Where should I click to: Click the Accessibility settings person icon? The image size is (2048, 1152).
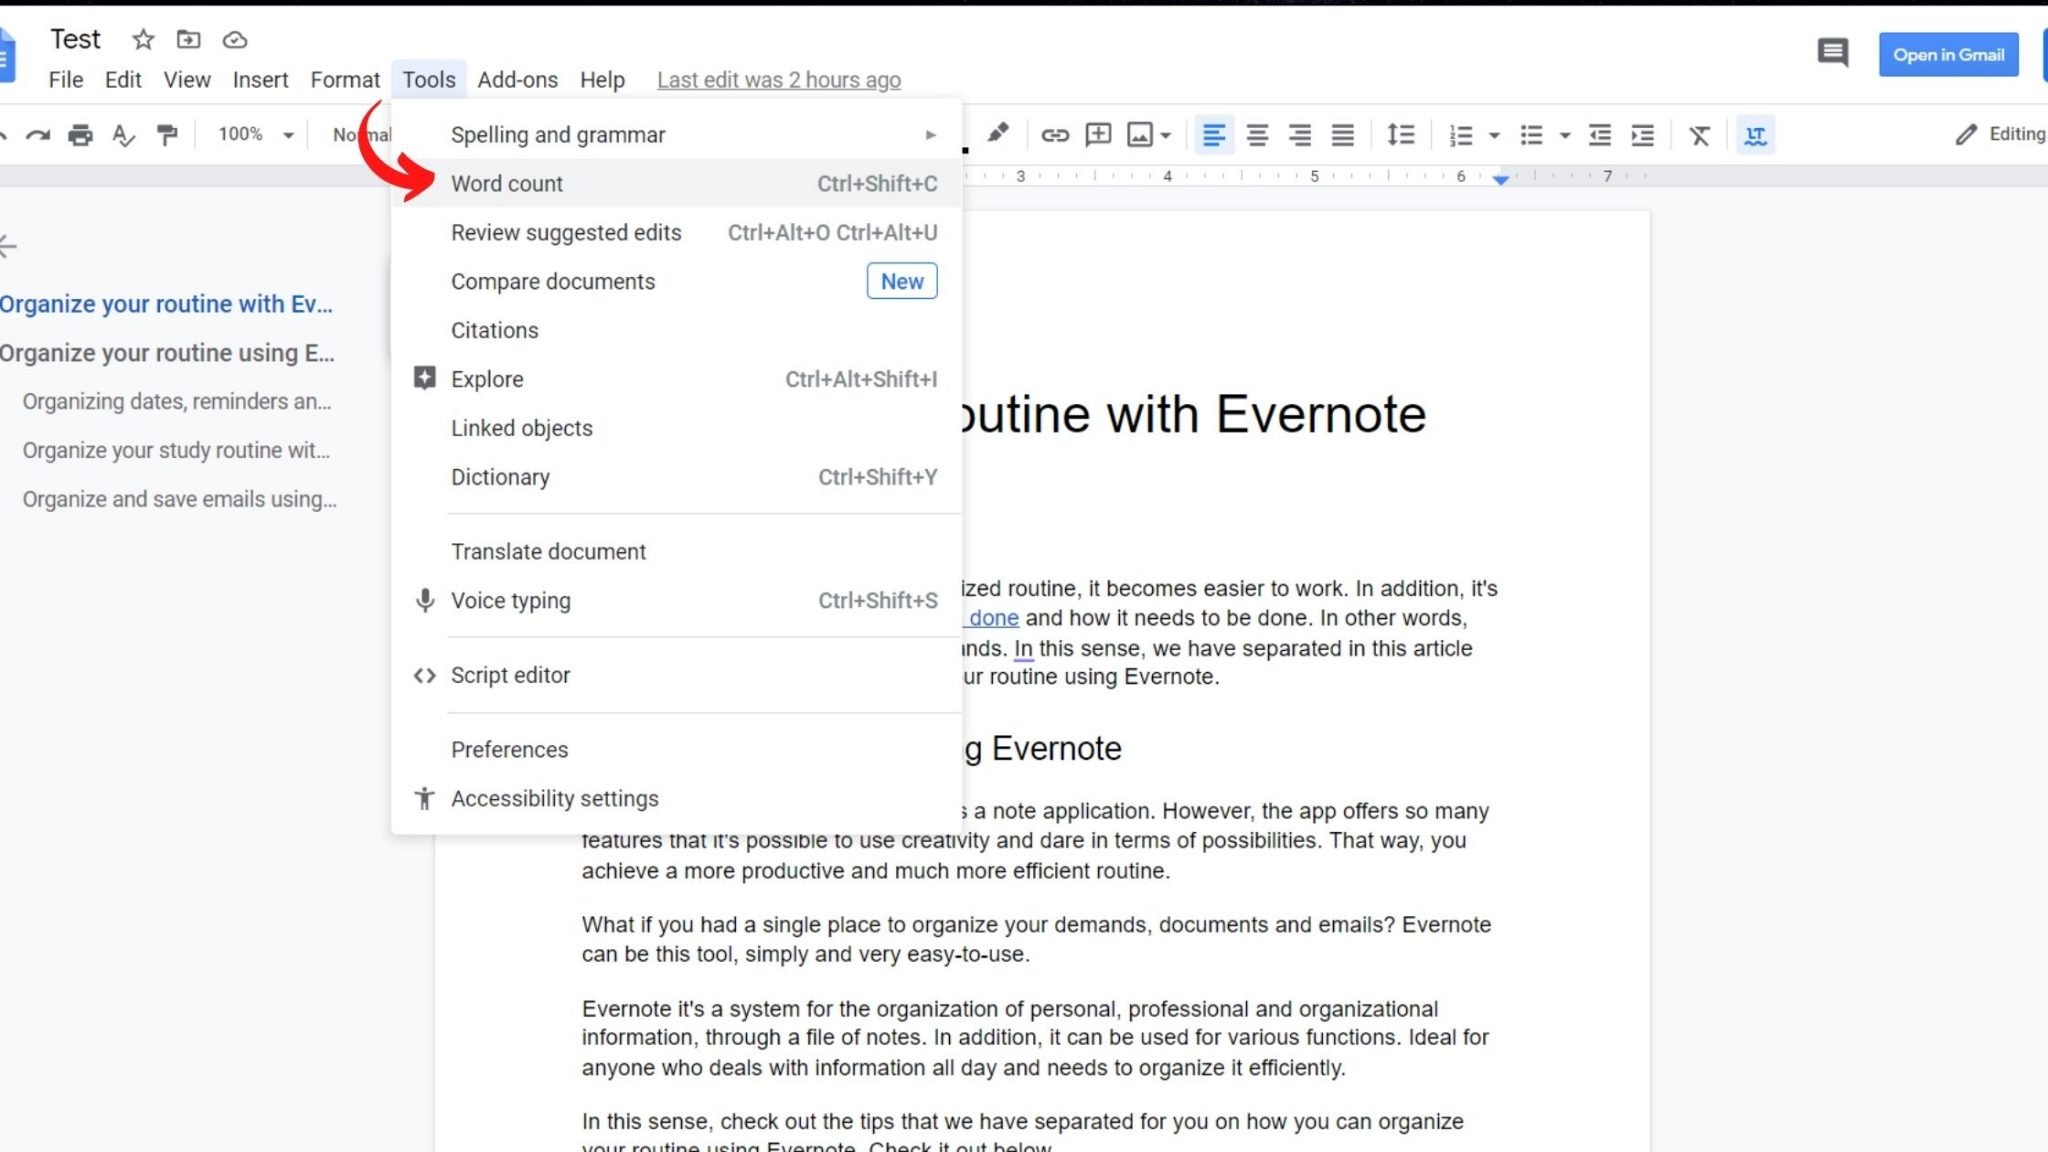point(425,798)
